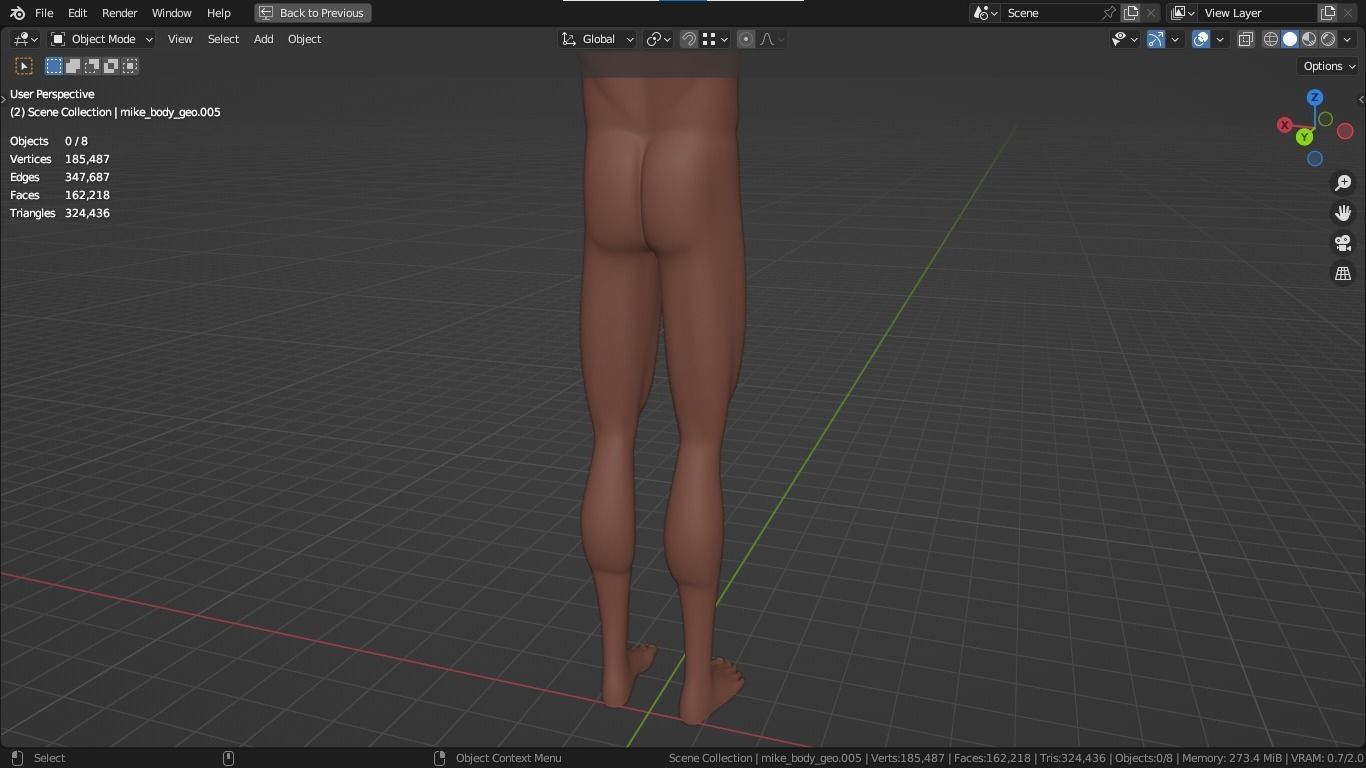Click the Back to Previous button

[x=313, y=13]
